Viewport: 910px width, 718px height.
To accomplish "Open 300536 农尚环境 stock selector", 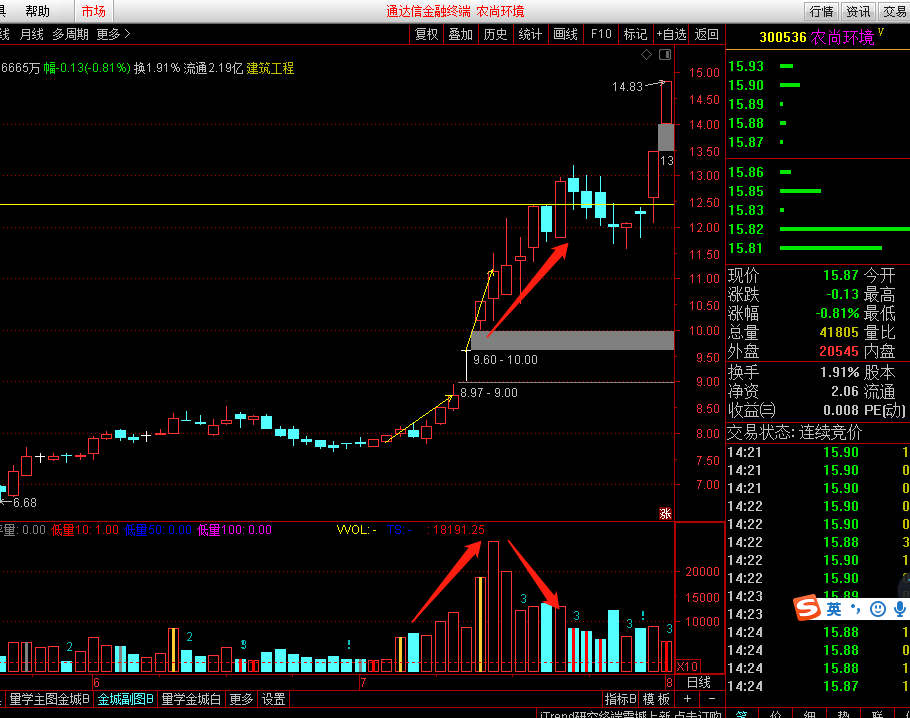I will (x=818, y=37).
